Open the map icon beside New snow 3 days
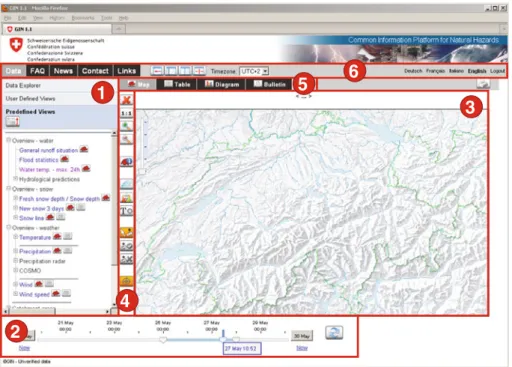The image size is (512, 367). tap(70, 207)
